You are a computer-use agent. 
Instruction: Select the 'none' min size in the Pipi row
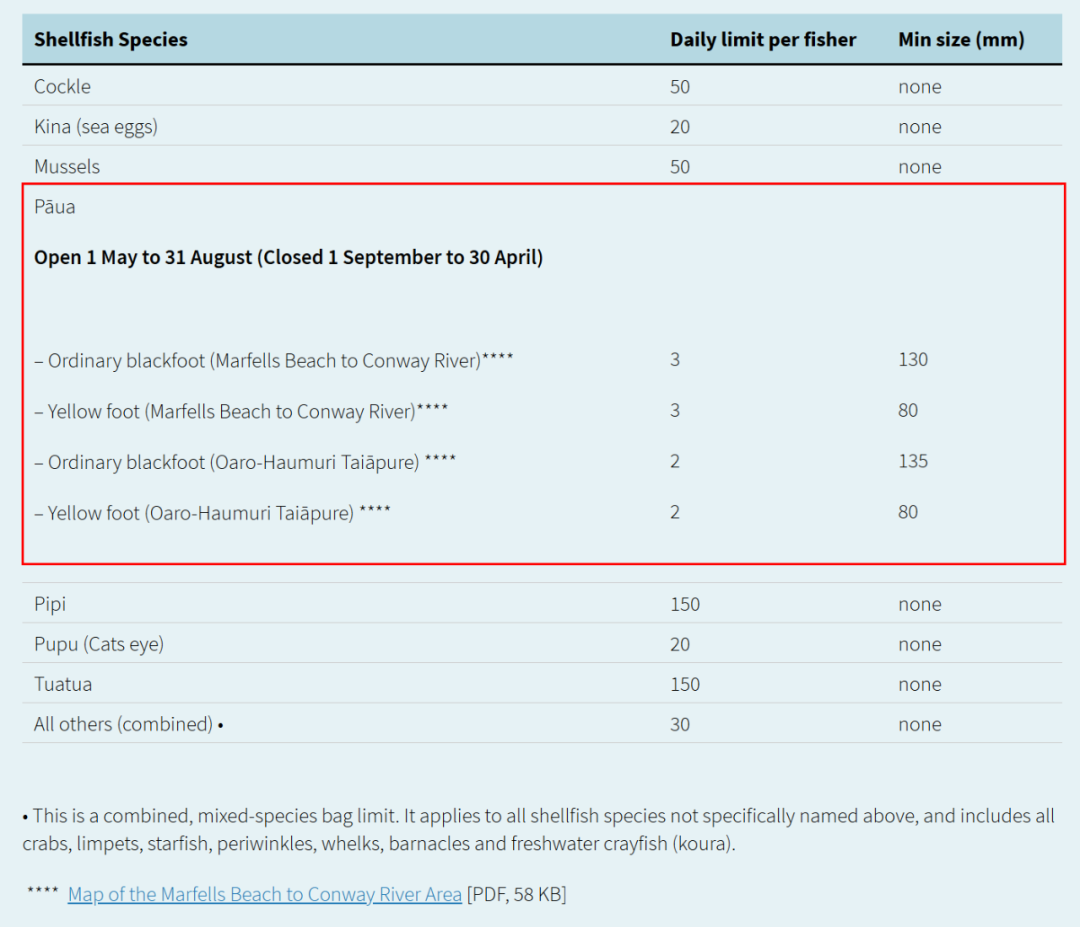(x=920, y=605)
